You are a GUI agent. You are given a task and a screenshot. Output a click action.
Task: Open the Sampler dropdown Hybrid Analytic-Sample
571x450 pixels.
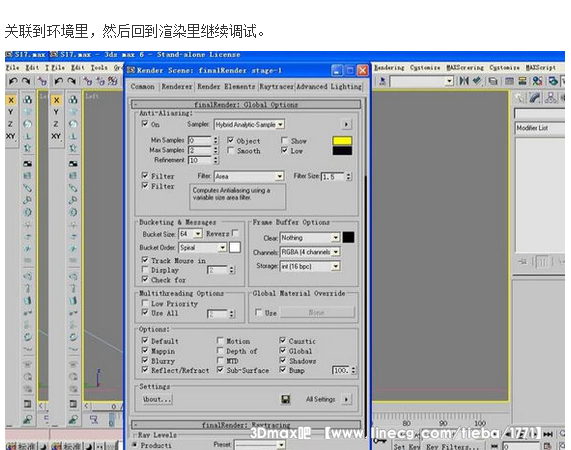(x=249, y=125)
